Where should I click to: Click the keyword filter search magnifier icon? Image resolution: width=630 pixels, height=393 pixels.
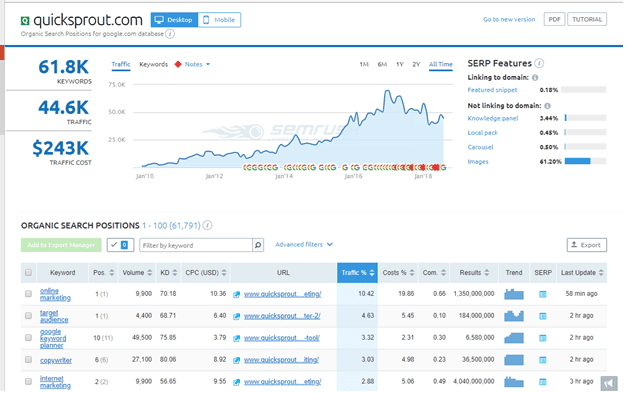[258, 245]
